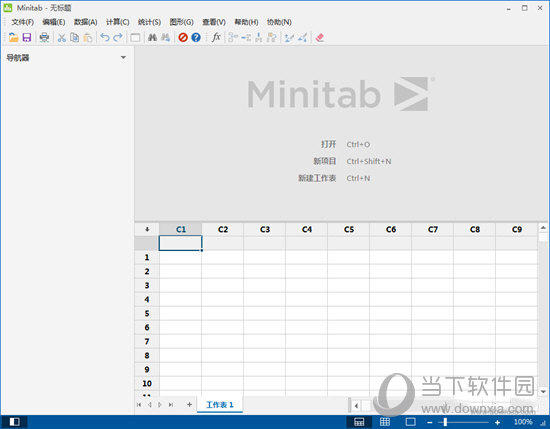
Task: Select column header C5
Action: [x=349, y=229]
